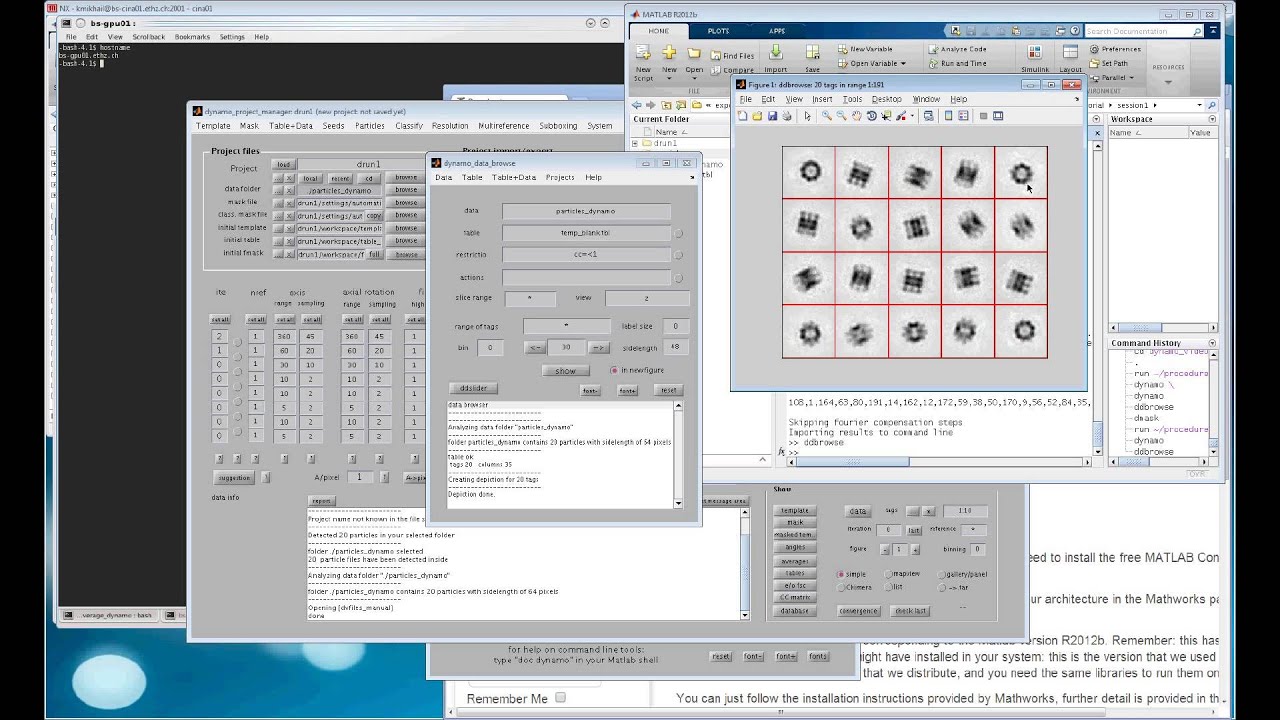Open MATLAB Preferences
1280x720 pixels.
(1115, 49)
